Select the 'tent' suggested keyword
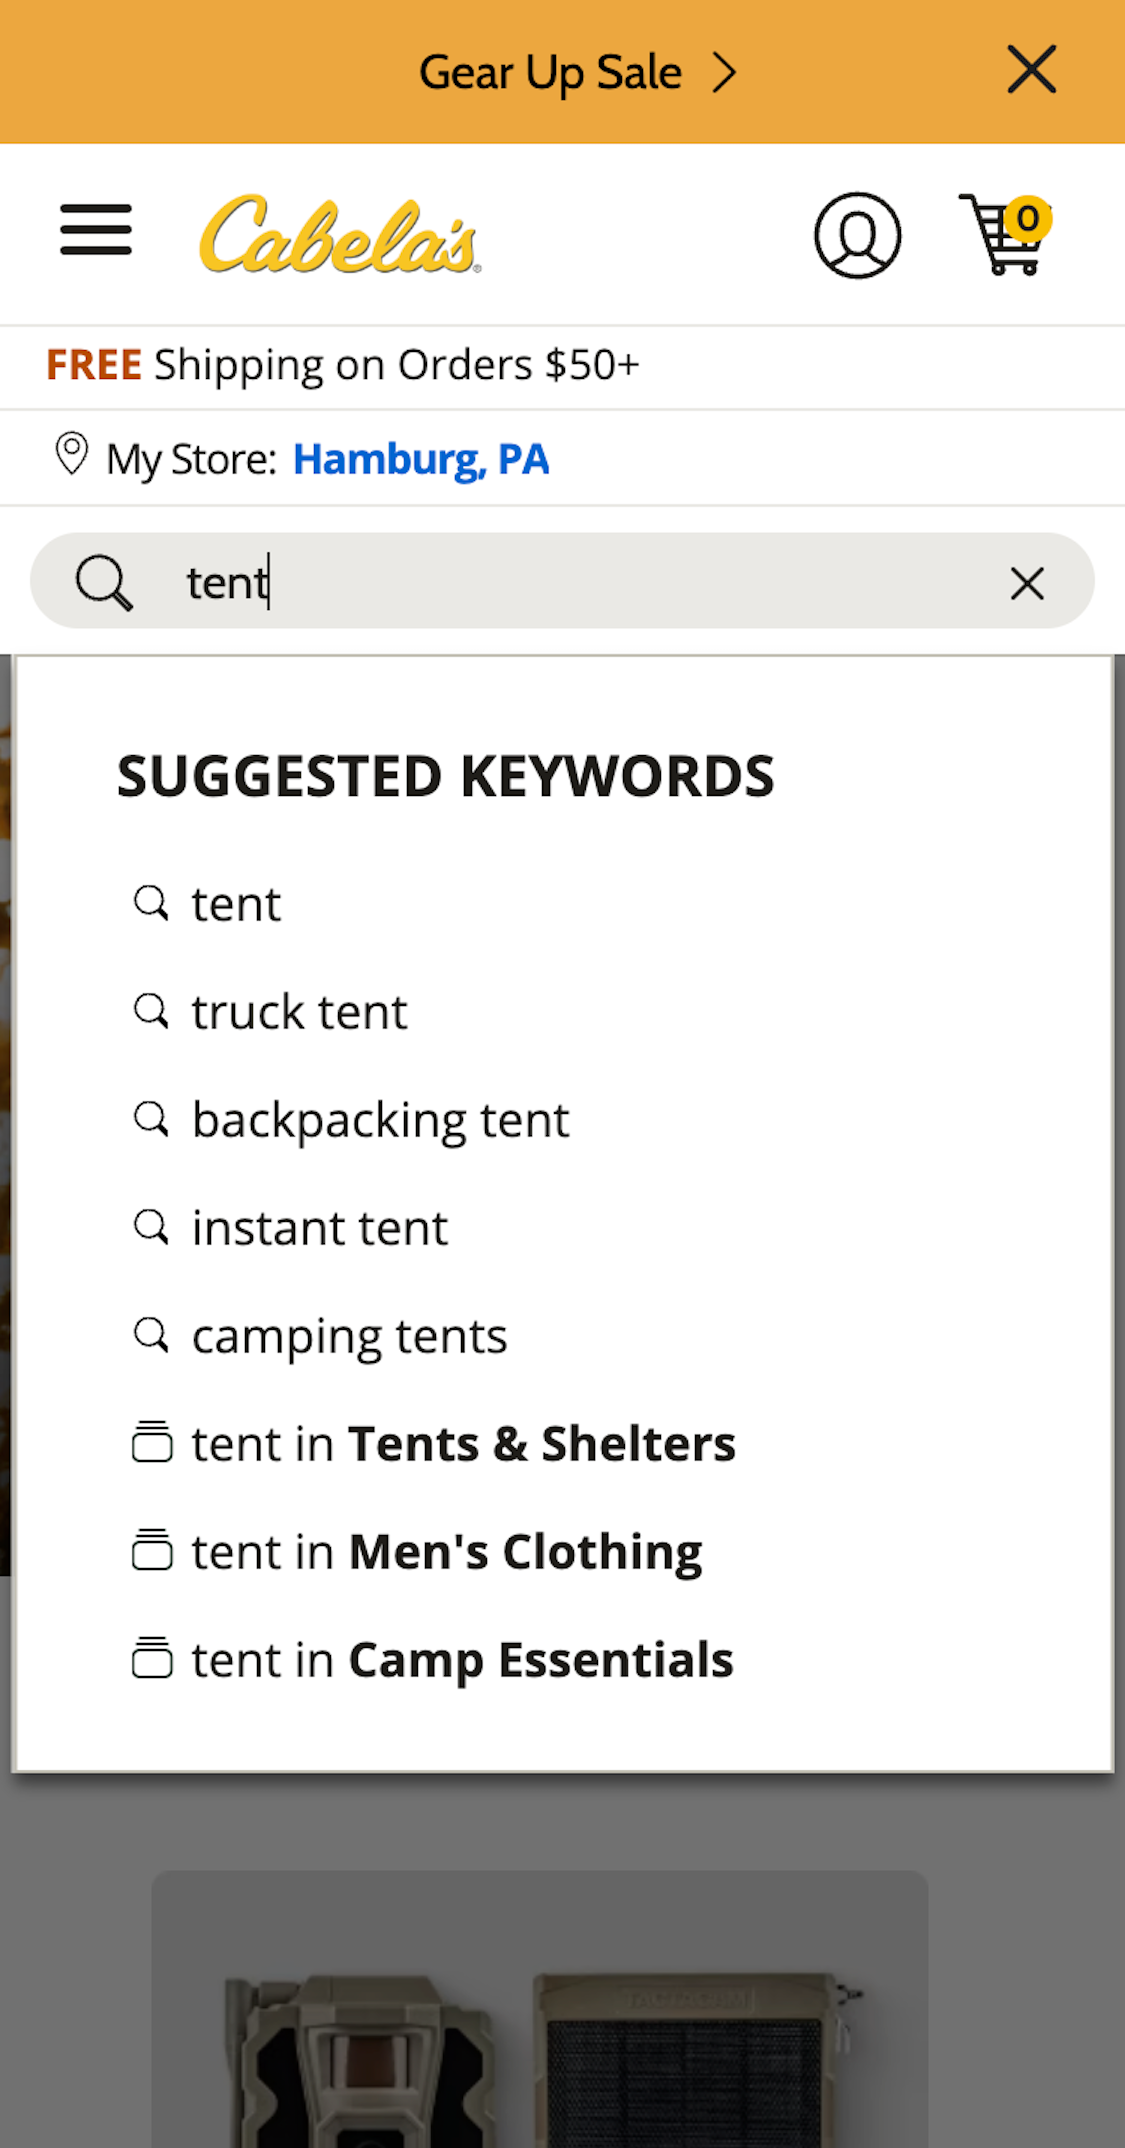Viewport: 1125px width, 2148px height. (x=236, y=903)
